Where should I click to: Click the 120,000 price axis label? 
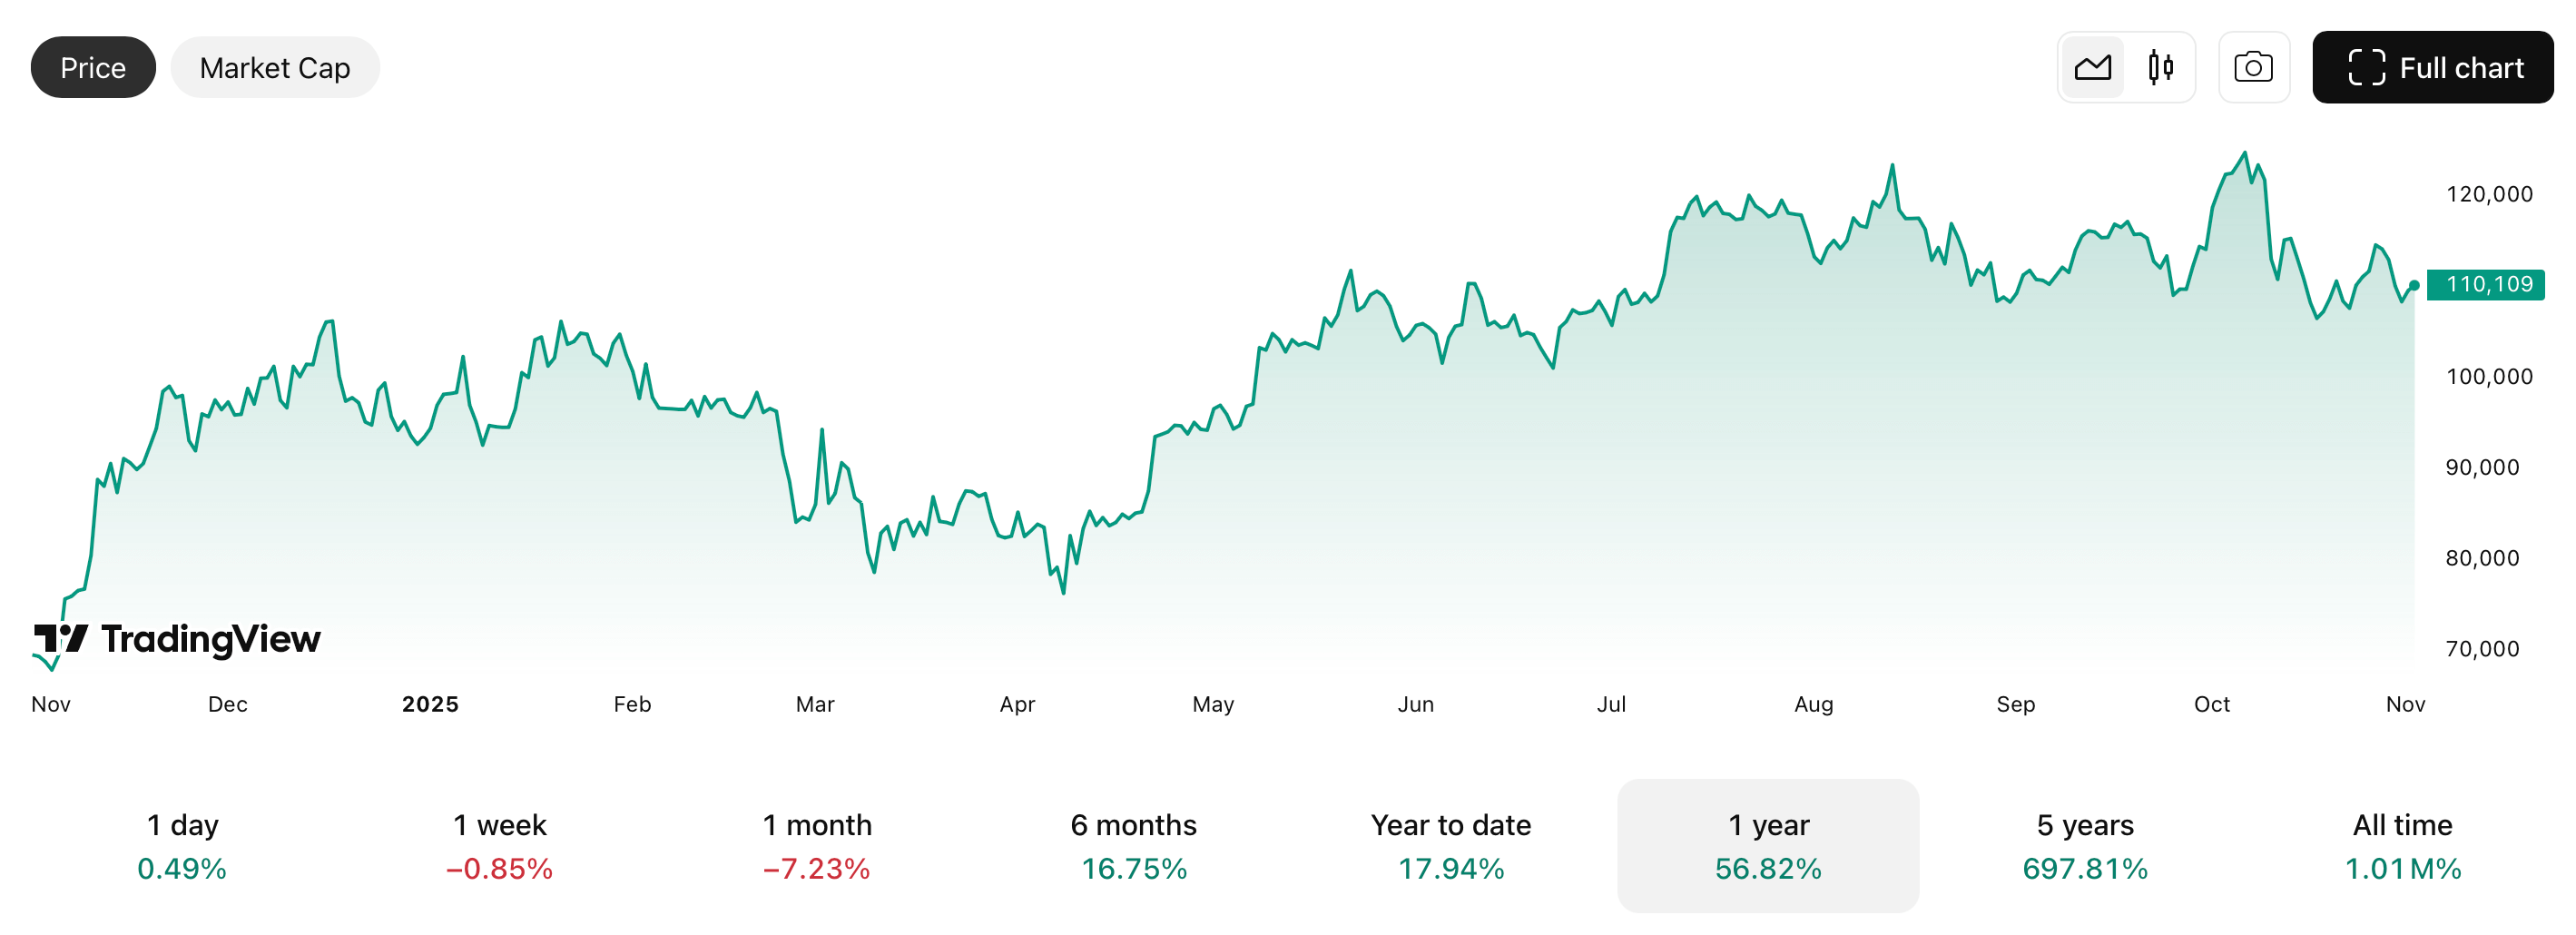(2488, 194)
